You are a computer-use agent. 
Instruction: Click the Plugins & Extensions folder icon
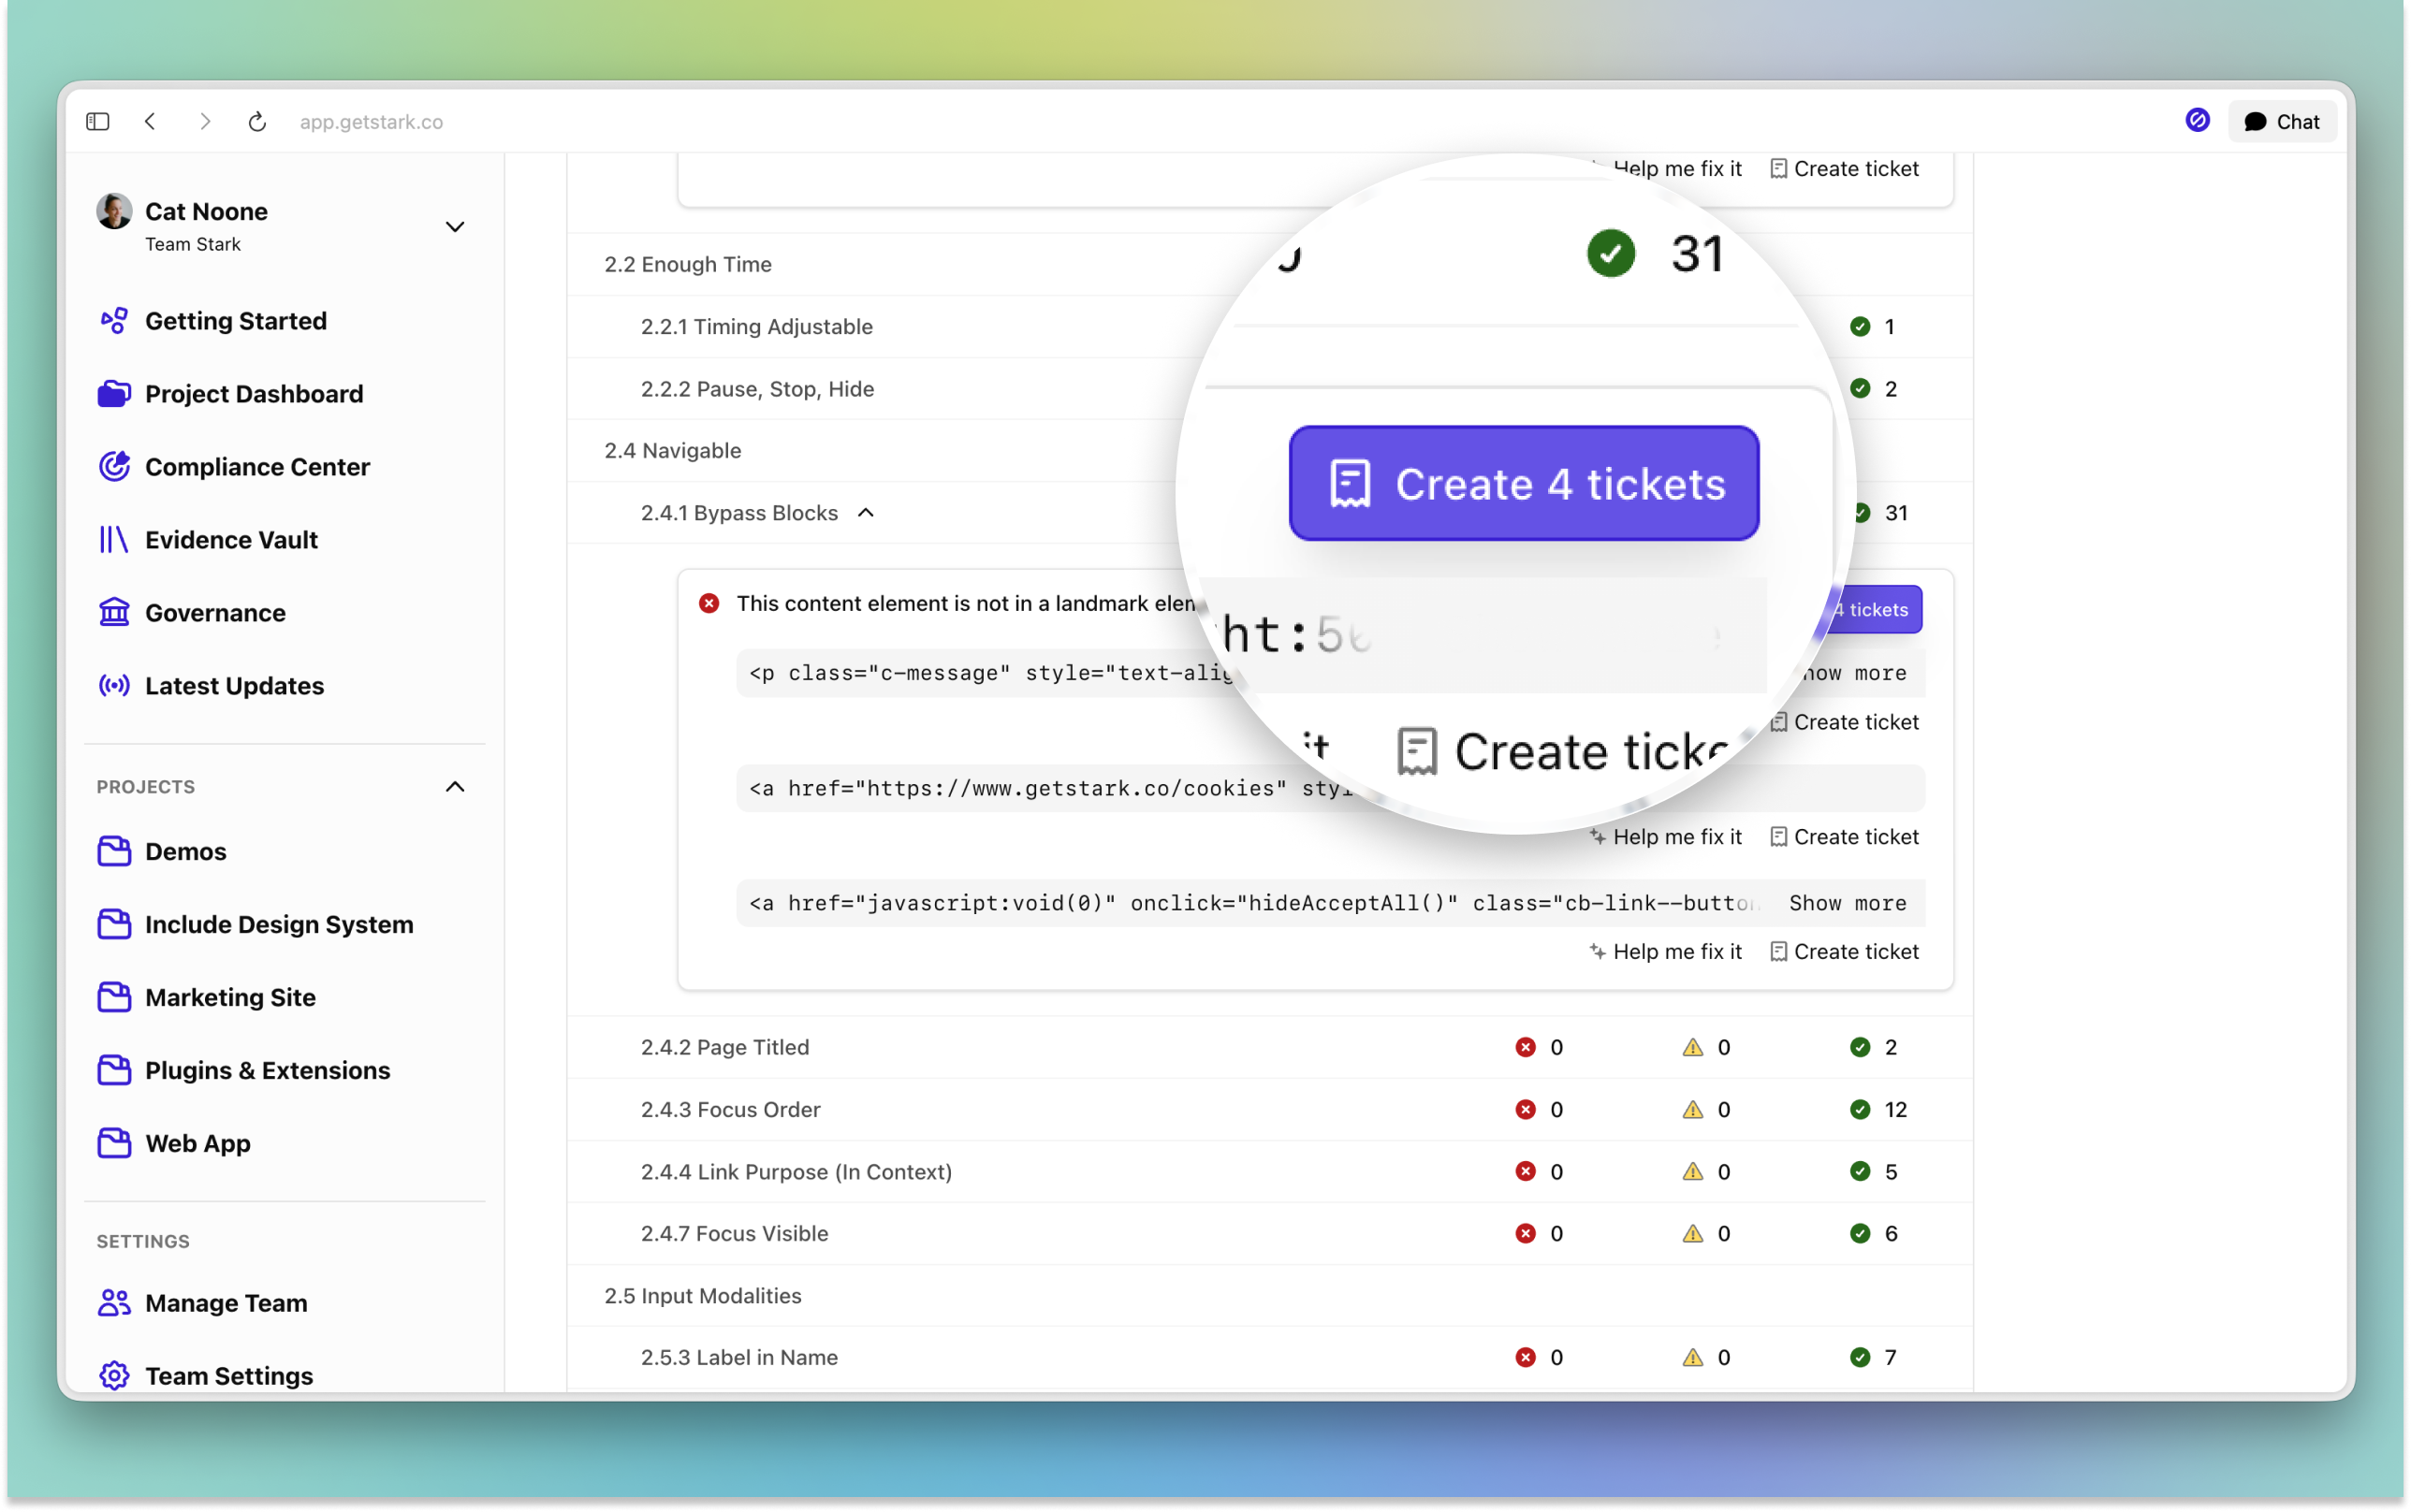point(114,1070)
